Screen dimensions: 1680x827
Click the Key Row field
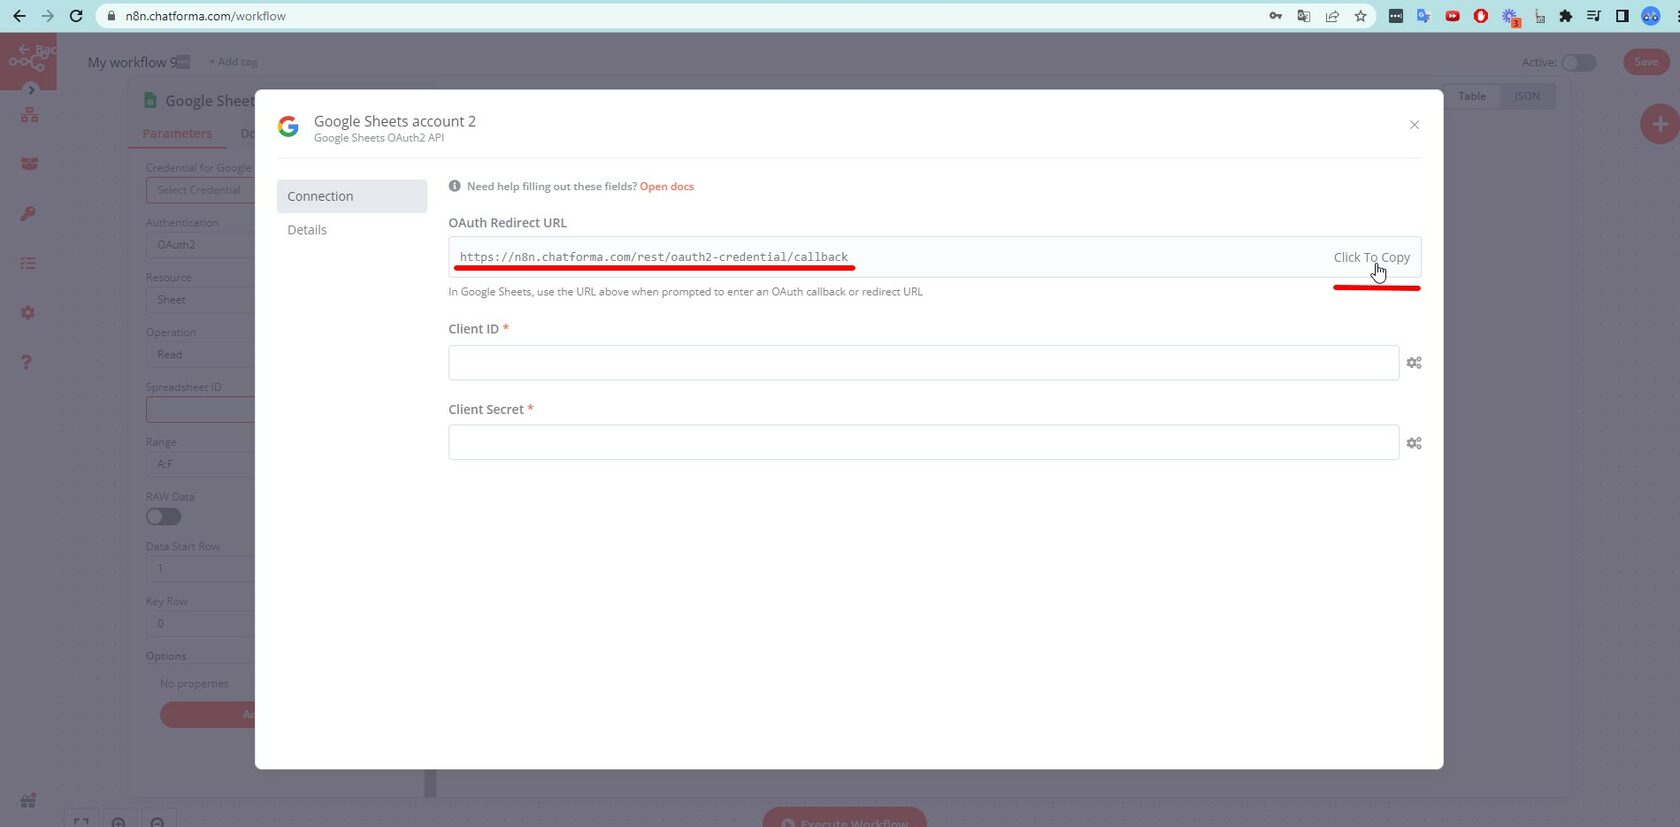pyautogui.click(x=200, y=623)
